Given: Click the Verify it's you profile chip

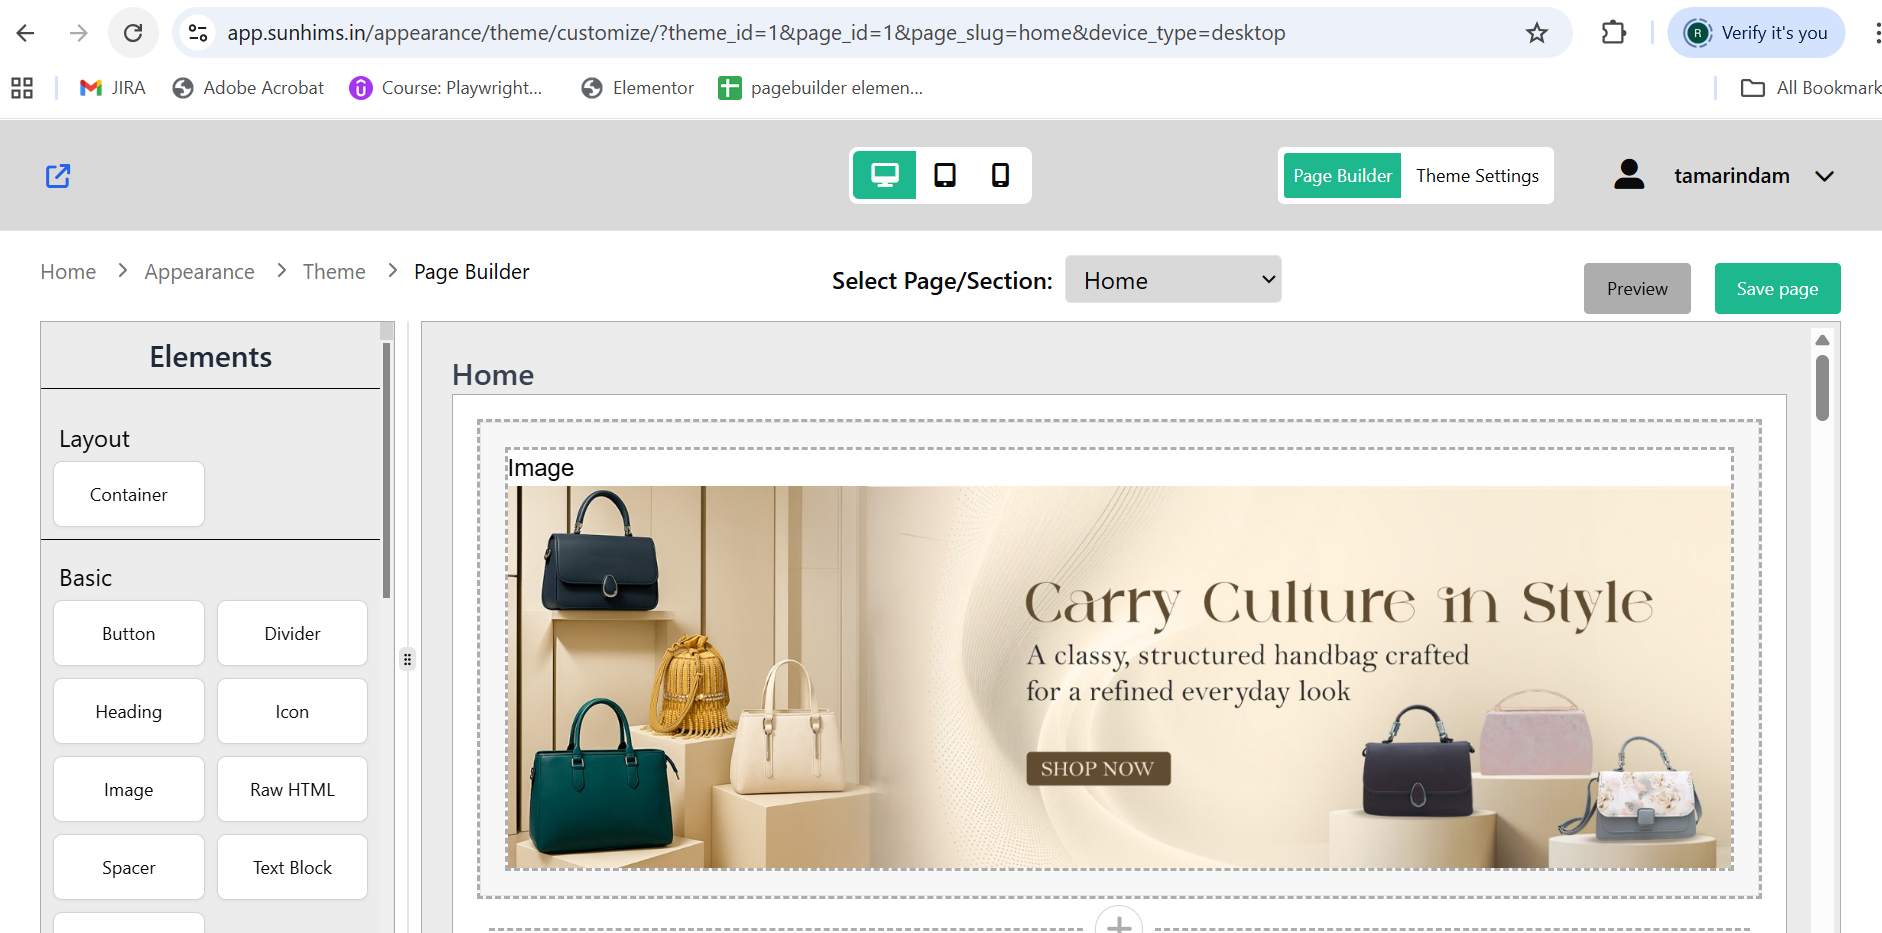Looking at the screenshot, I should [1757, 33].
